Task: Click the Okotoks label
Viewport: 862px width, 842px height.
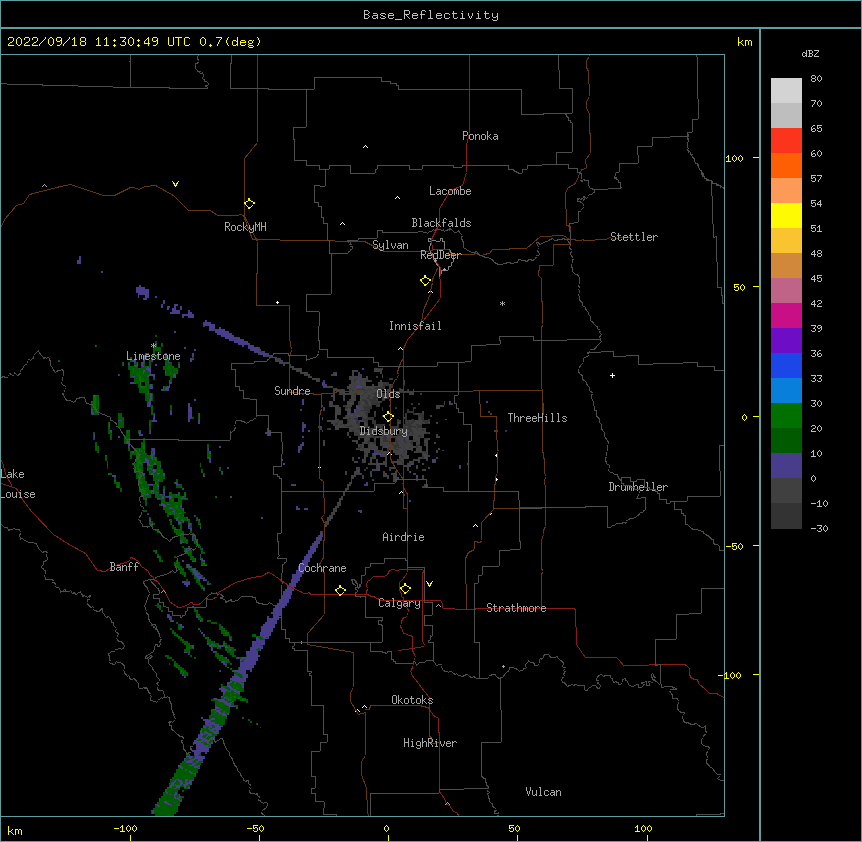Action: click(x=412, y=700)
